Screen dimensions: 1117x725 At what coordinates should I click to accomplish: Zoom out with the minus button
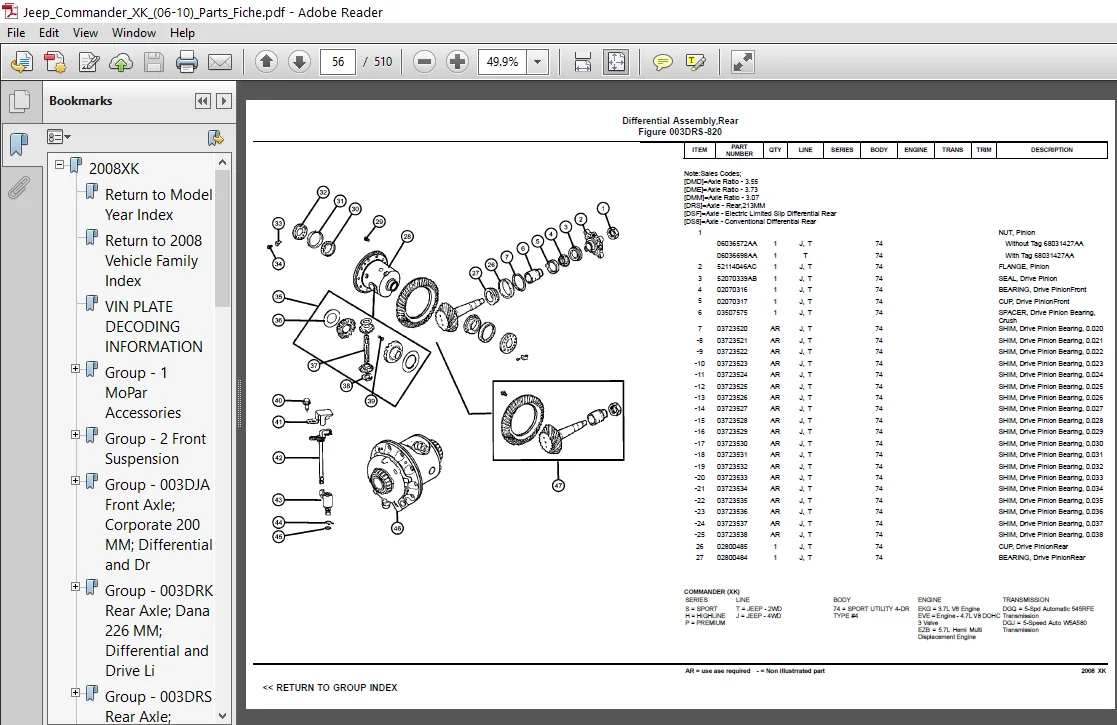pyautogui.click(x=425, y=62)
